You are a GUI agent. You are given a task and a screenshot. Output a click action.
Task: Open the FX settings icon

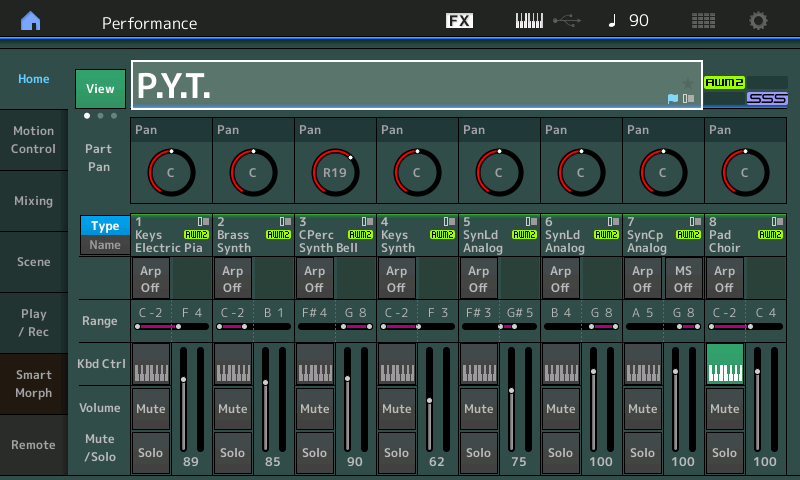pos(459,21)
